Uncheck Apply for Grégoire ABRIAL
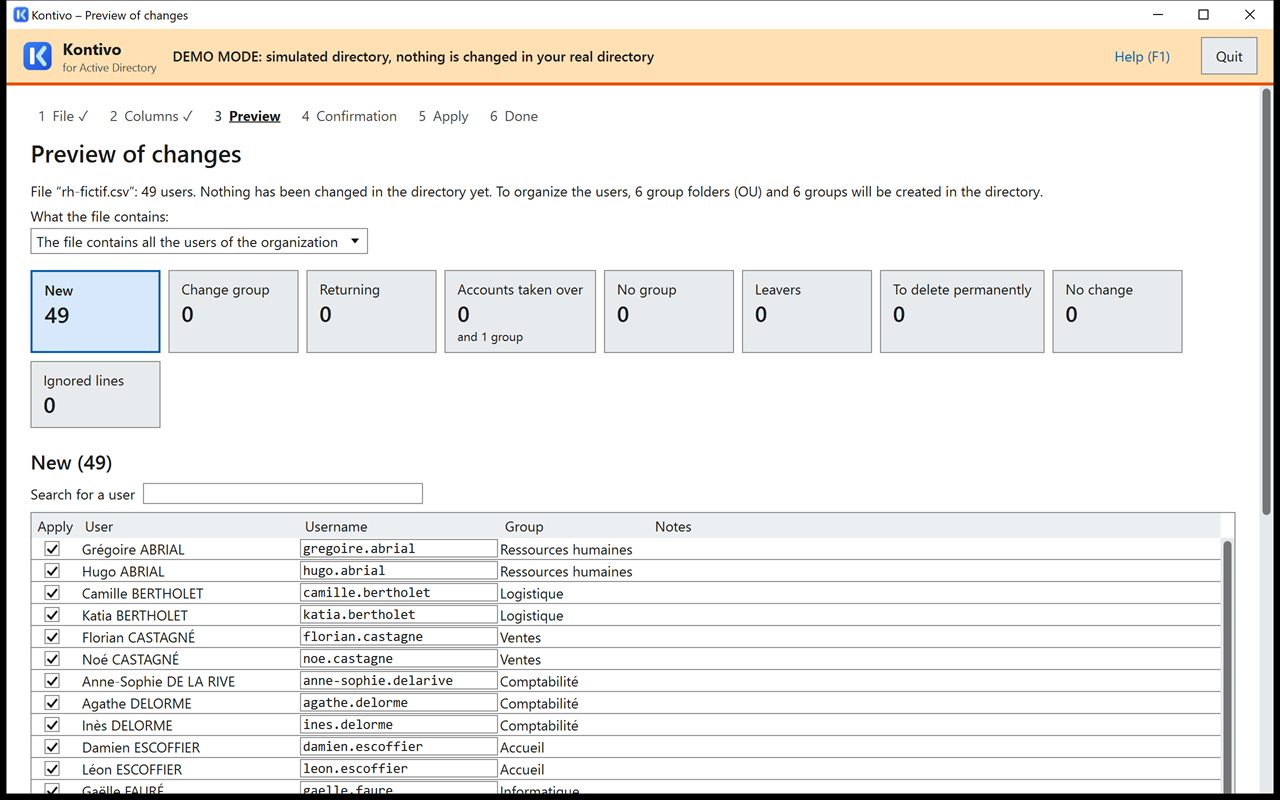The height and width of the screenshot is (800, 1280). coord(52,549)
